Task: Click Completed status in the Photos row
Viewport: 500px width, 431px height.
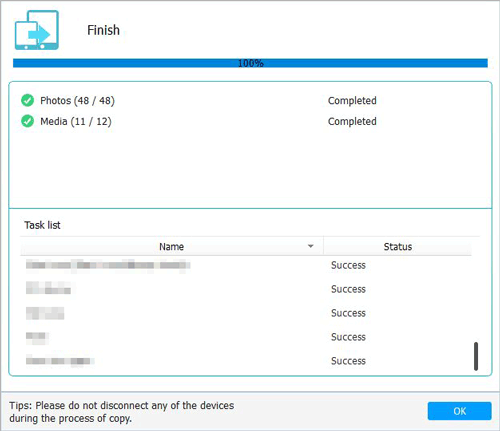Action: click(x=352, y=100)
